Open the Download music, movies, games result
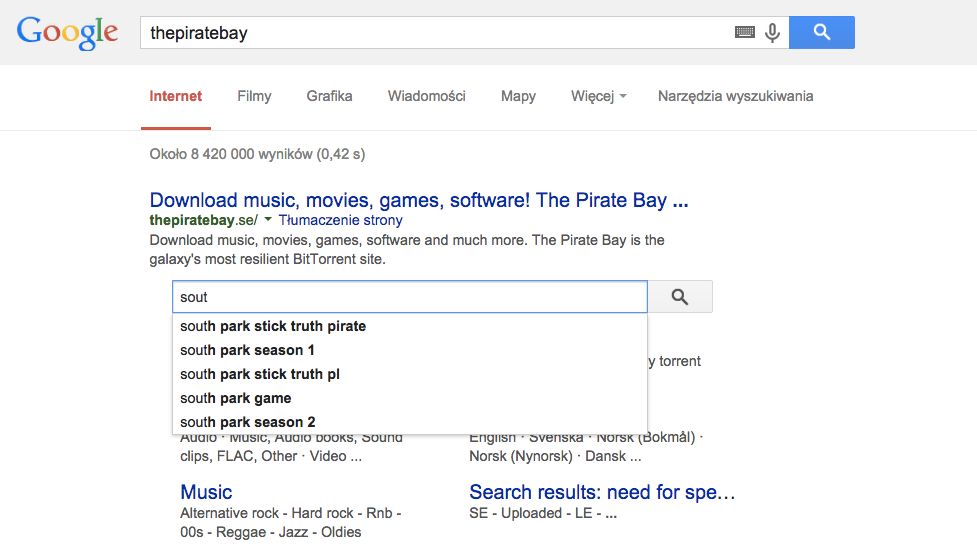977x547 pixels. tap(419, 200)
